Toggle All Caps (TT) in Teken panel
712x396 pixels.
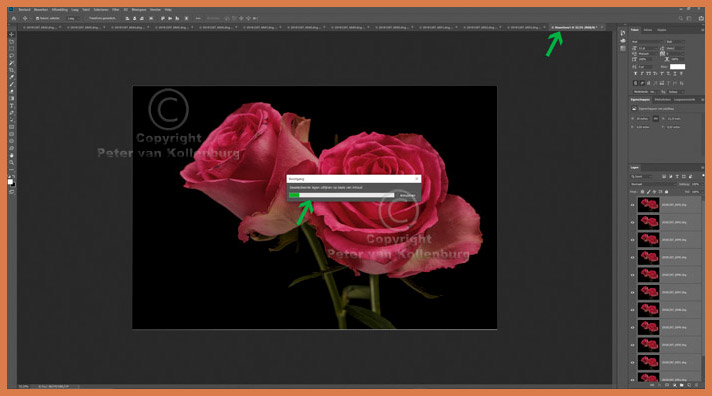648,74
